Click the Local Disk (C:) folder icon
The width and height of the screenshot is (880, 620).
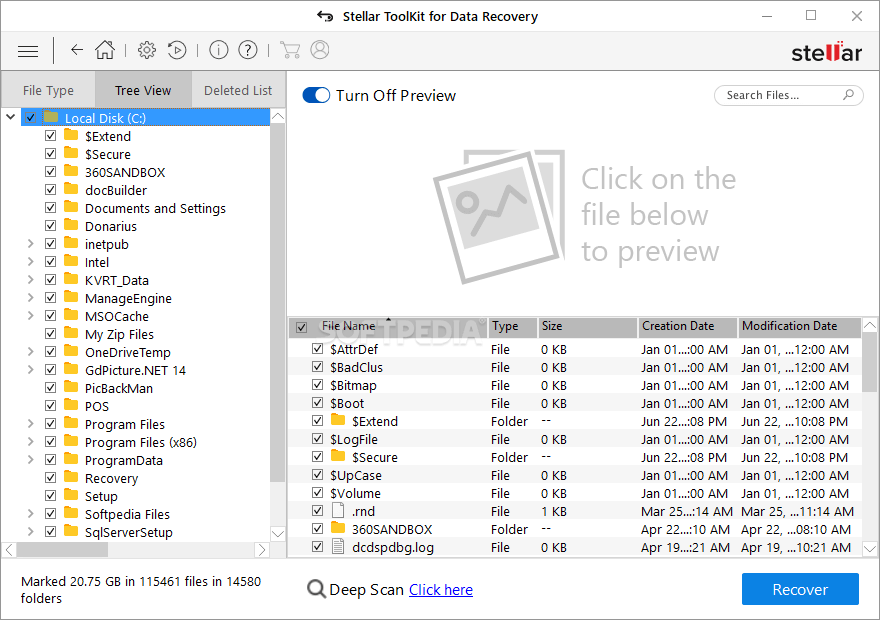click(x=51, y=117)
